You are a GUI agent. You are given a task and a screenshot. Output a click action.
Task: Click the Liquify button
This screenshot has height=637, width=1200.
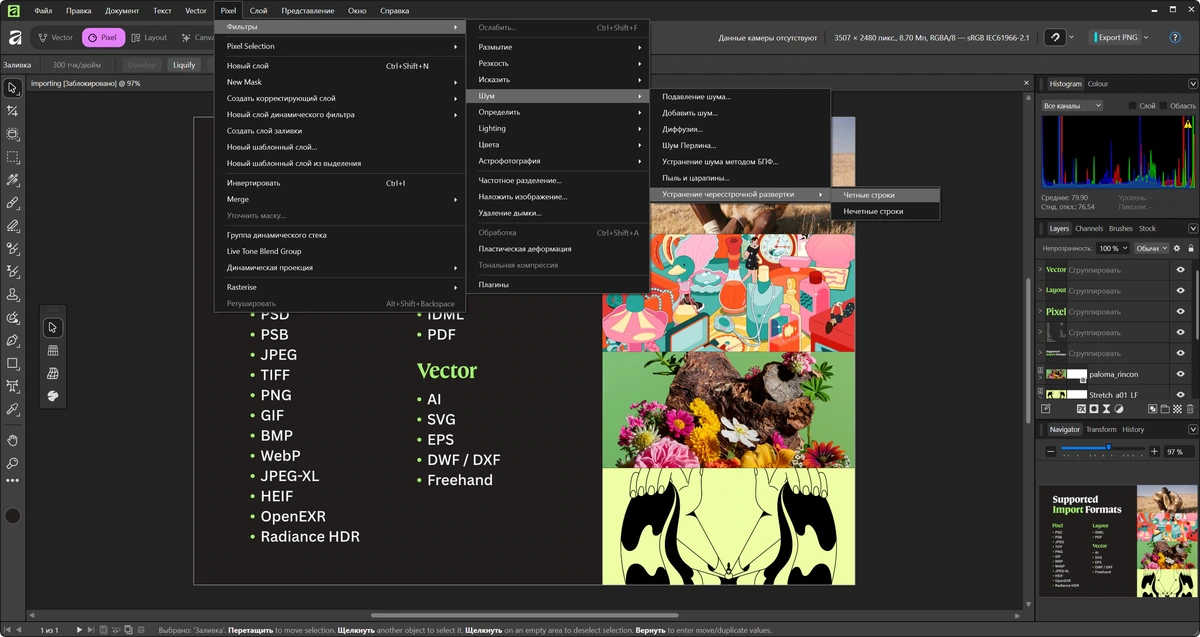[184, 65]
